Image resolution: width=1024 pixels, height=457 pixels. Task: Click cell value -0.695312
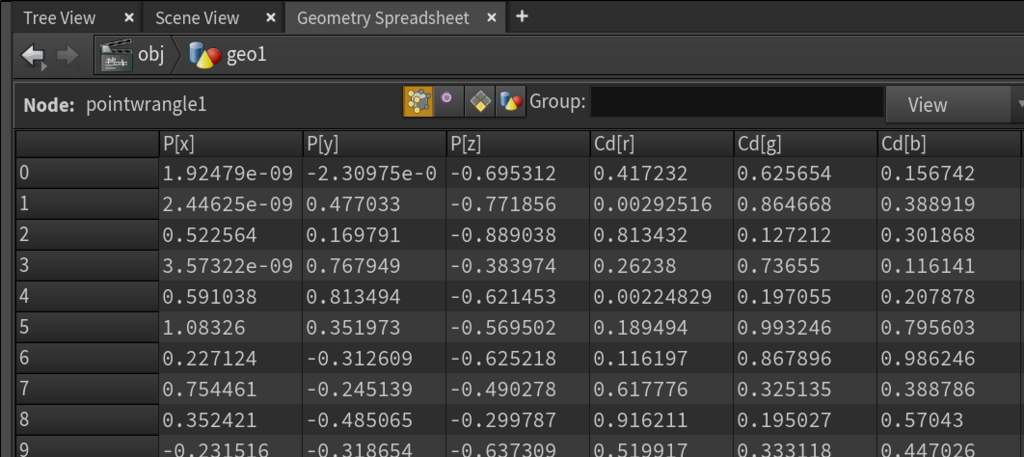[502, 174]
